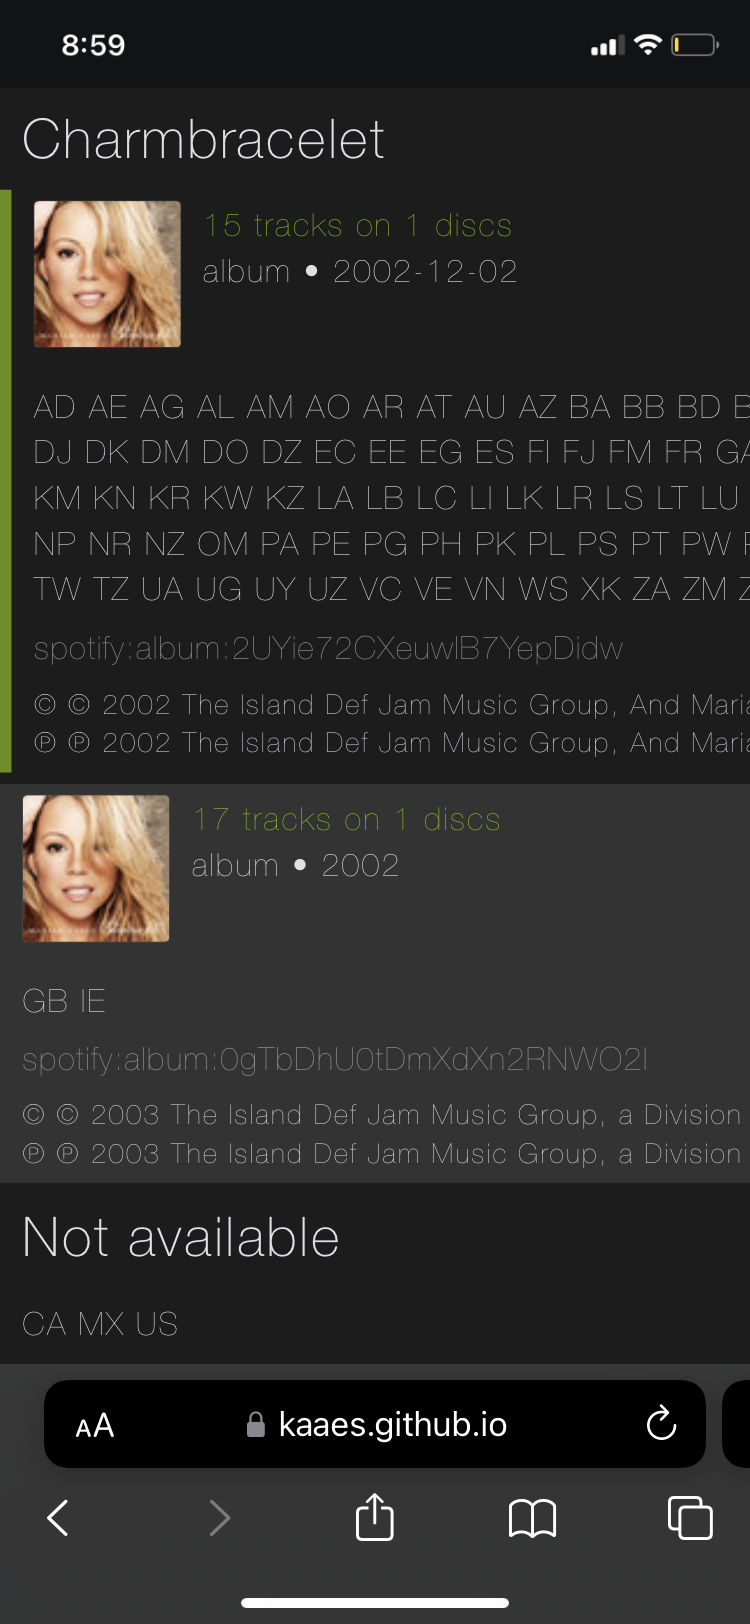Tap the CA MX US unavailable markets
750x1624 pixels.
(100, 1324)
